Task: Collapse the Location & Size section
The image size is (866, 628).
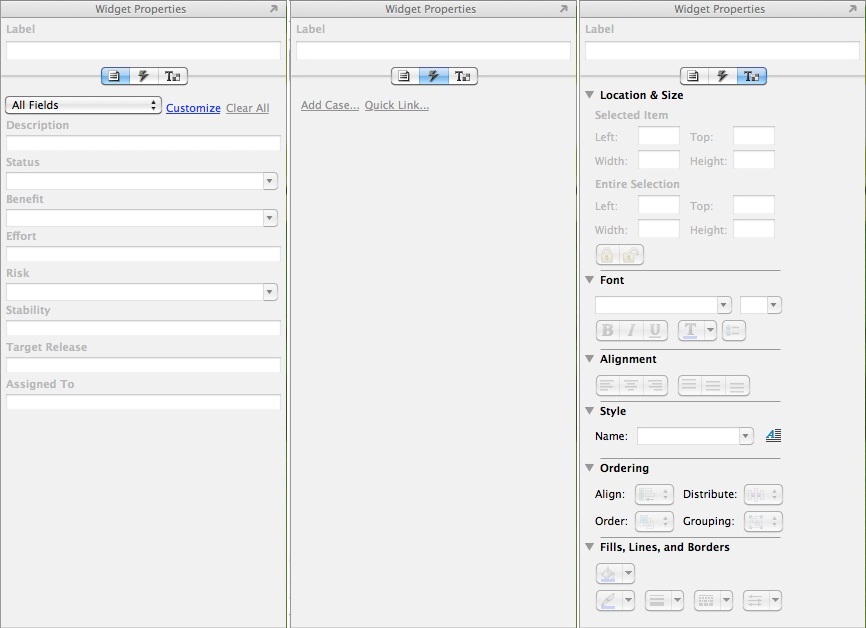Action: coord(589,95)
